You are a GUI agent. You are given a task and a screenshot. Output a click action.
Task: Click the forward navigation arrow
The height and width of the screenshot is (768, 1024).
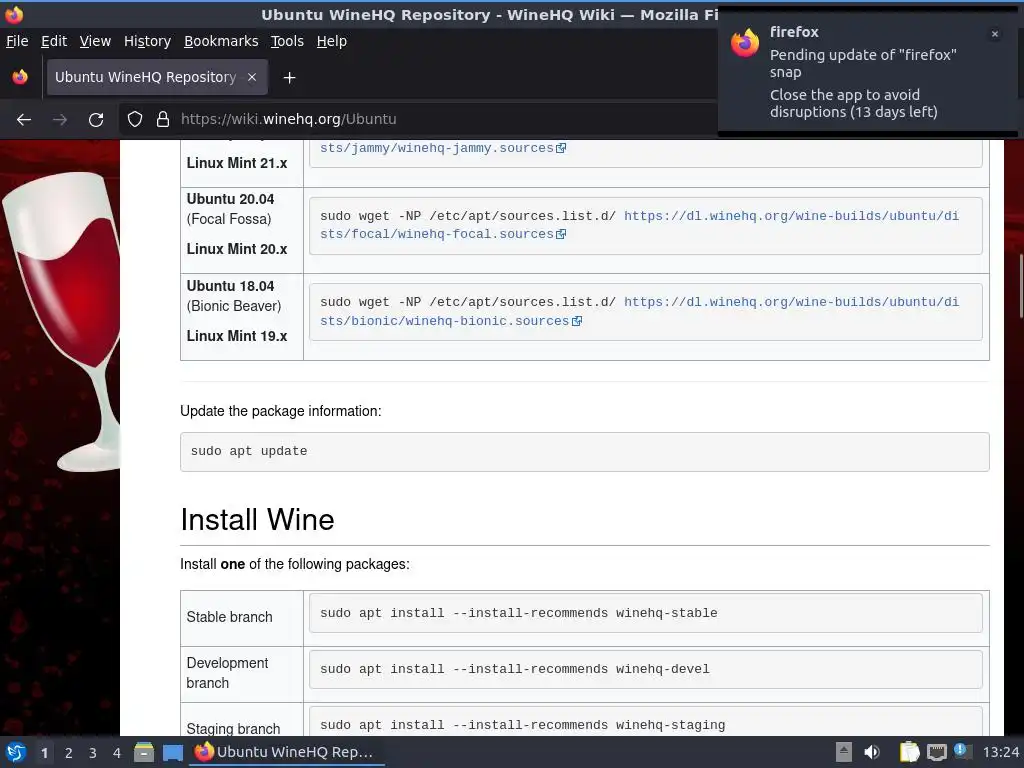[60, 120]
